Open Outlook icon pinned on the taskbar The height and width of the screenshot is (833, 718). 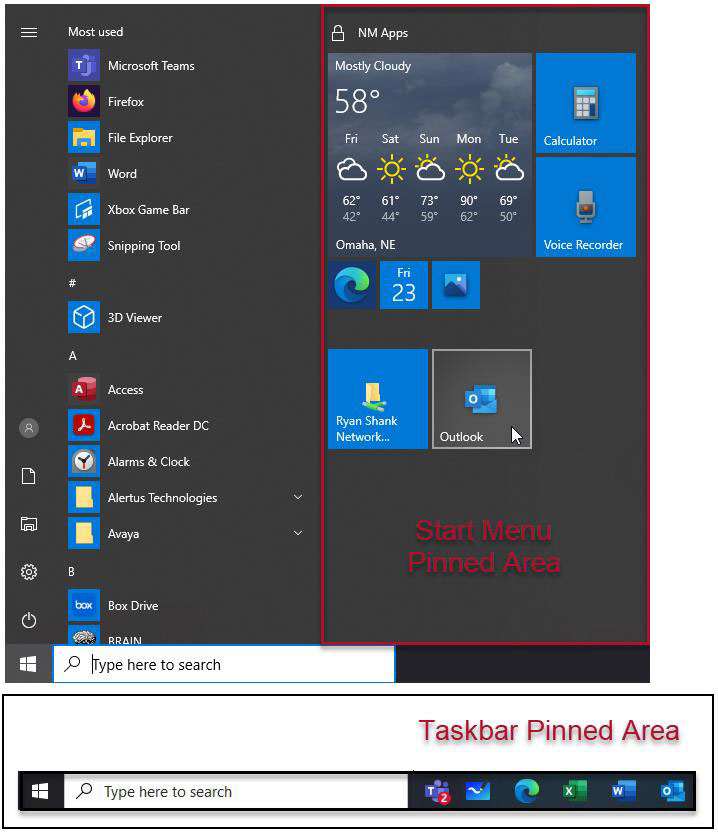click(672, 792)
